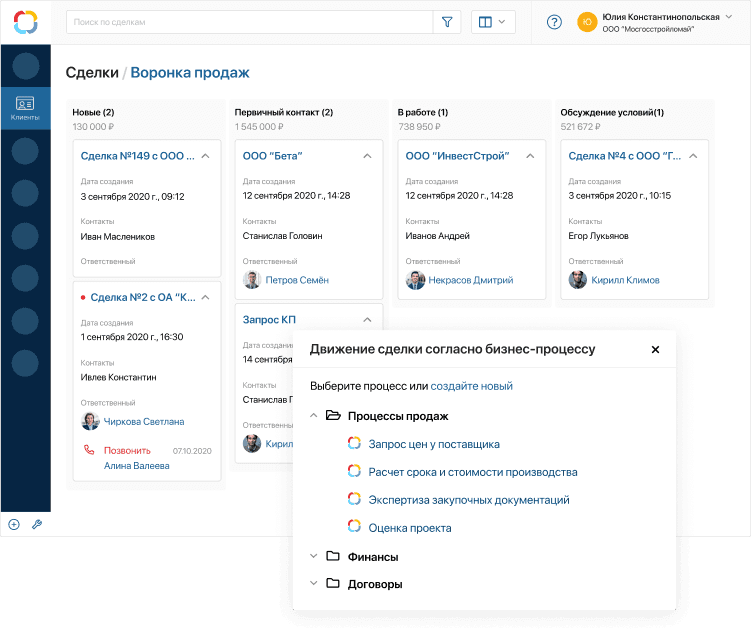Screen dimensions: 751x636
Task: Click Некрасов Дмитрий avatar photo
Action: (x=415, y=280)
